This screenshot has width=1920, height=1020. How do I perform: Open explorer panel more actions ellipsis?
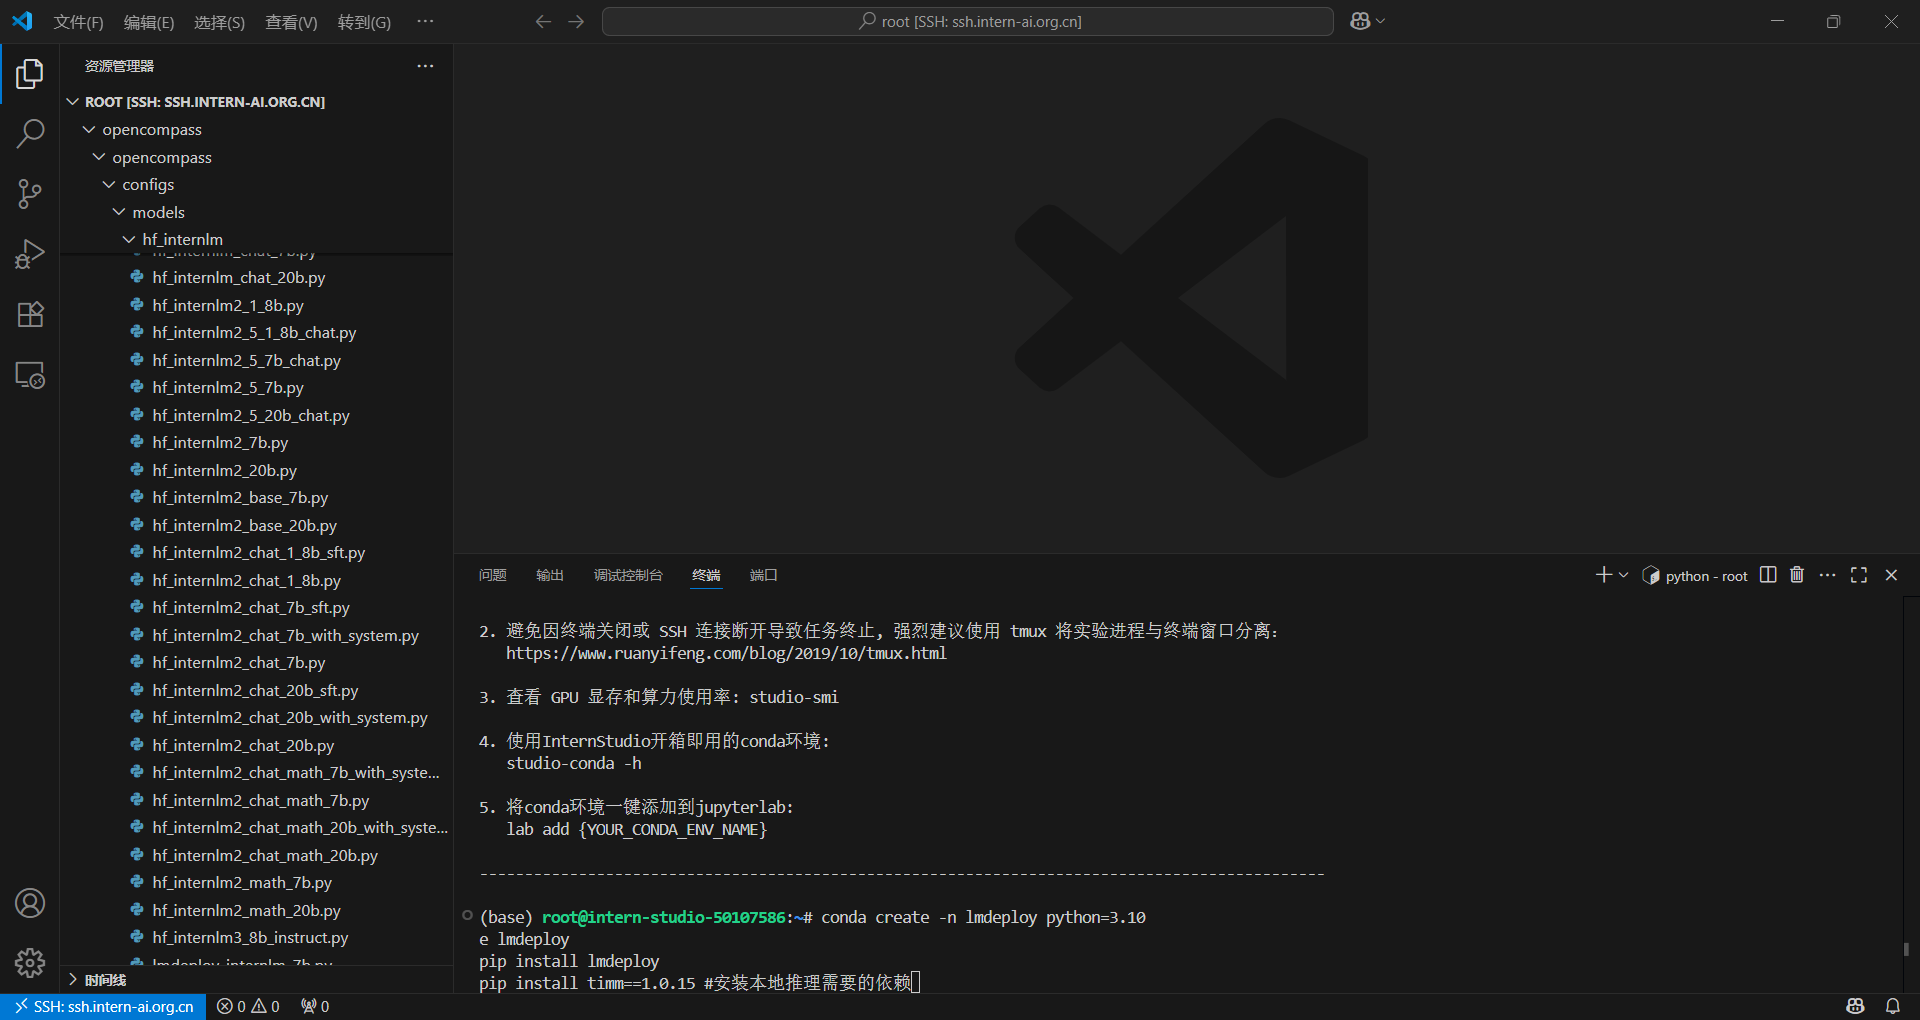point(425,66)
